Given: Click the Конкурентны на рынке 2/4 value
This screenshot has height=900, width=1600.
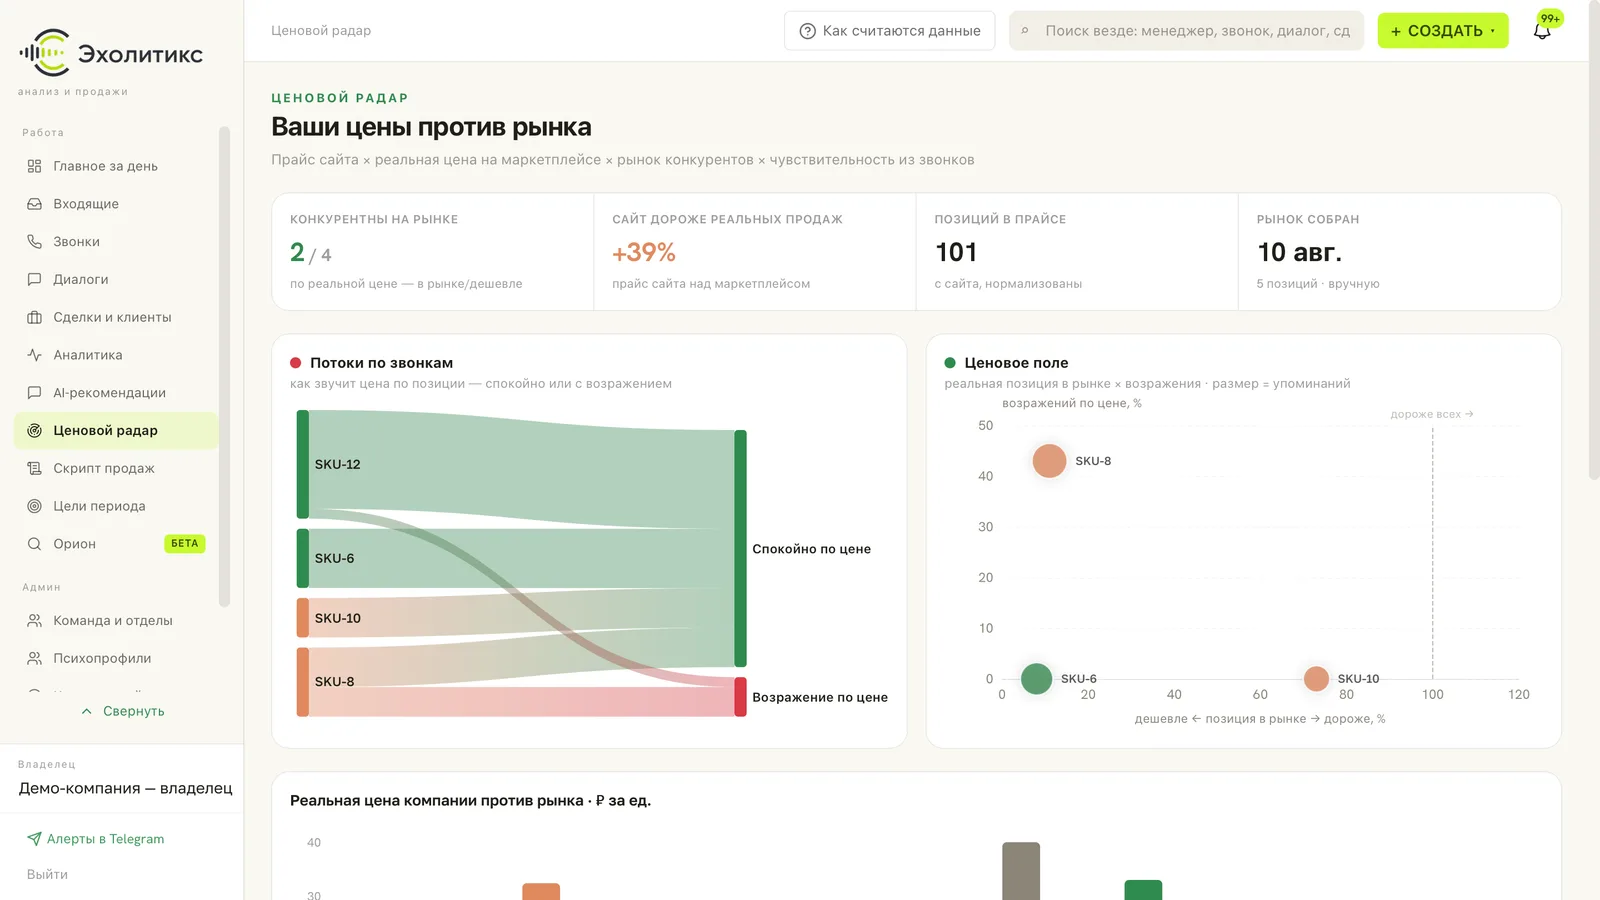Looking at the screenshot, I should [x=311, y=253].
